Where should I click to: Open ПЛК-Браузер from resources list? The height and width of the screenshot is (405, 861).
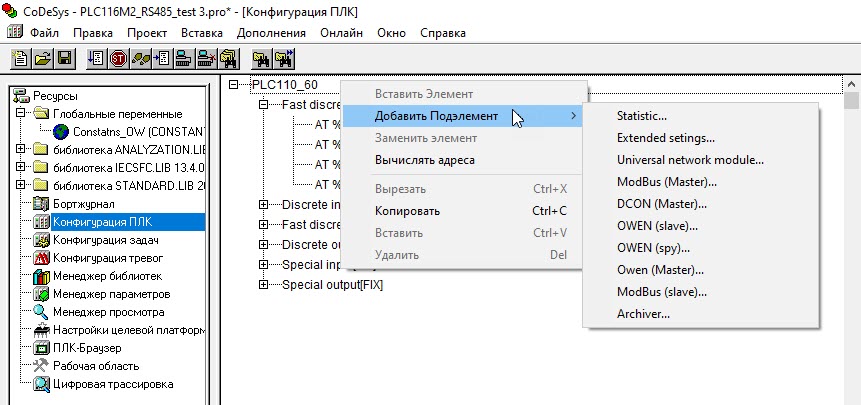[x=86, y=348]
